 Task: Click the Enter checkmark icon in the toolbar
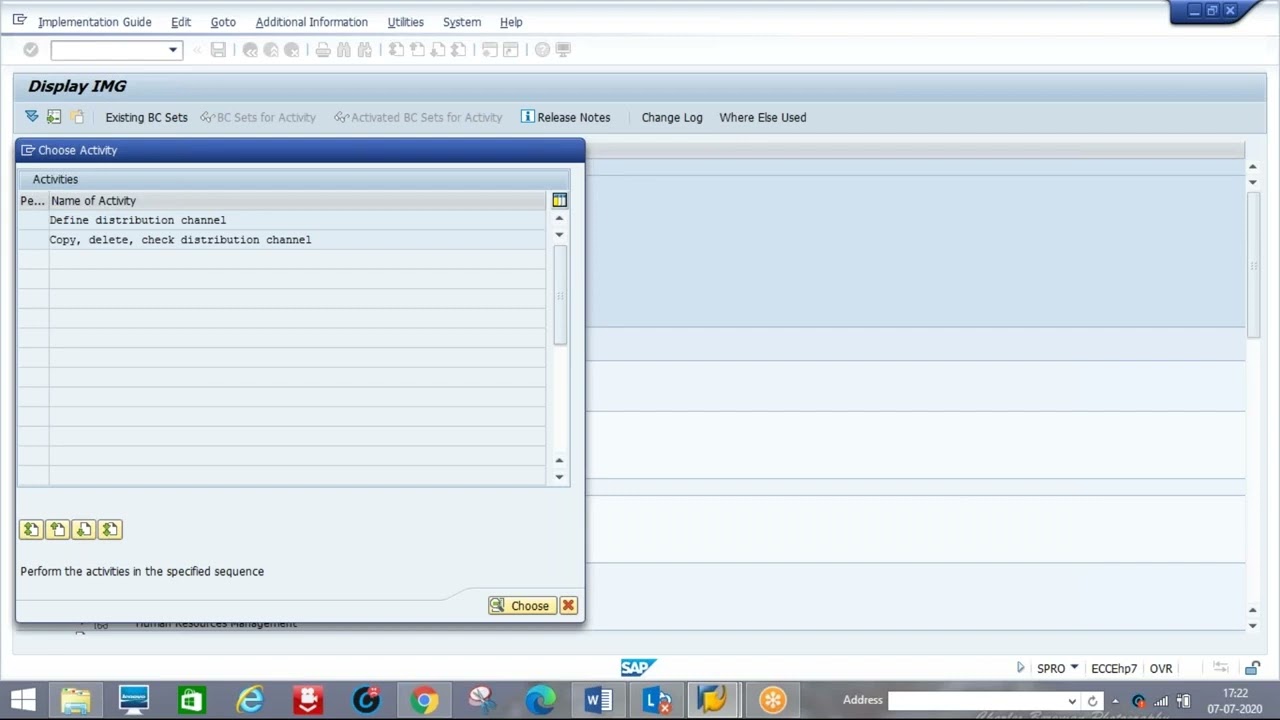point(31,50)
